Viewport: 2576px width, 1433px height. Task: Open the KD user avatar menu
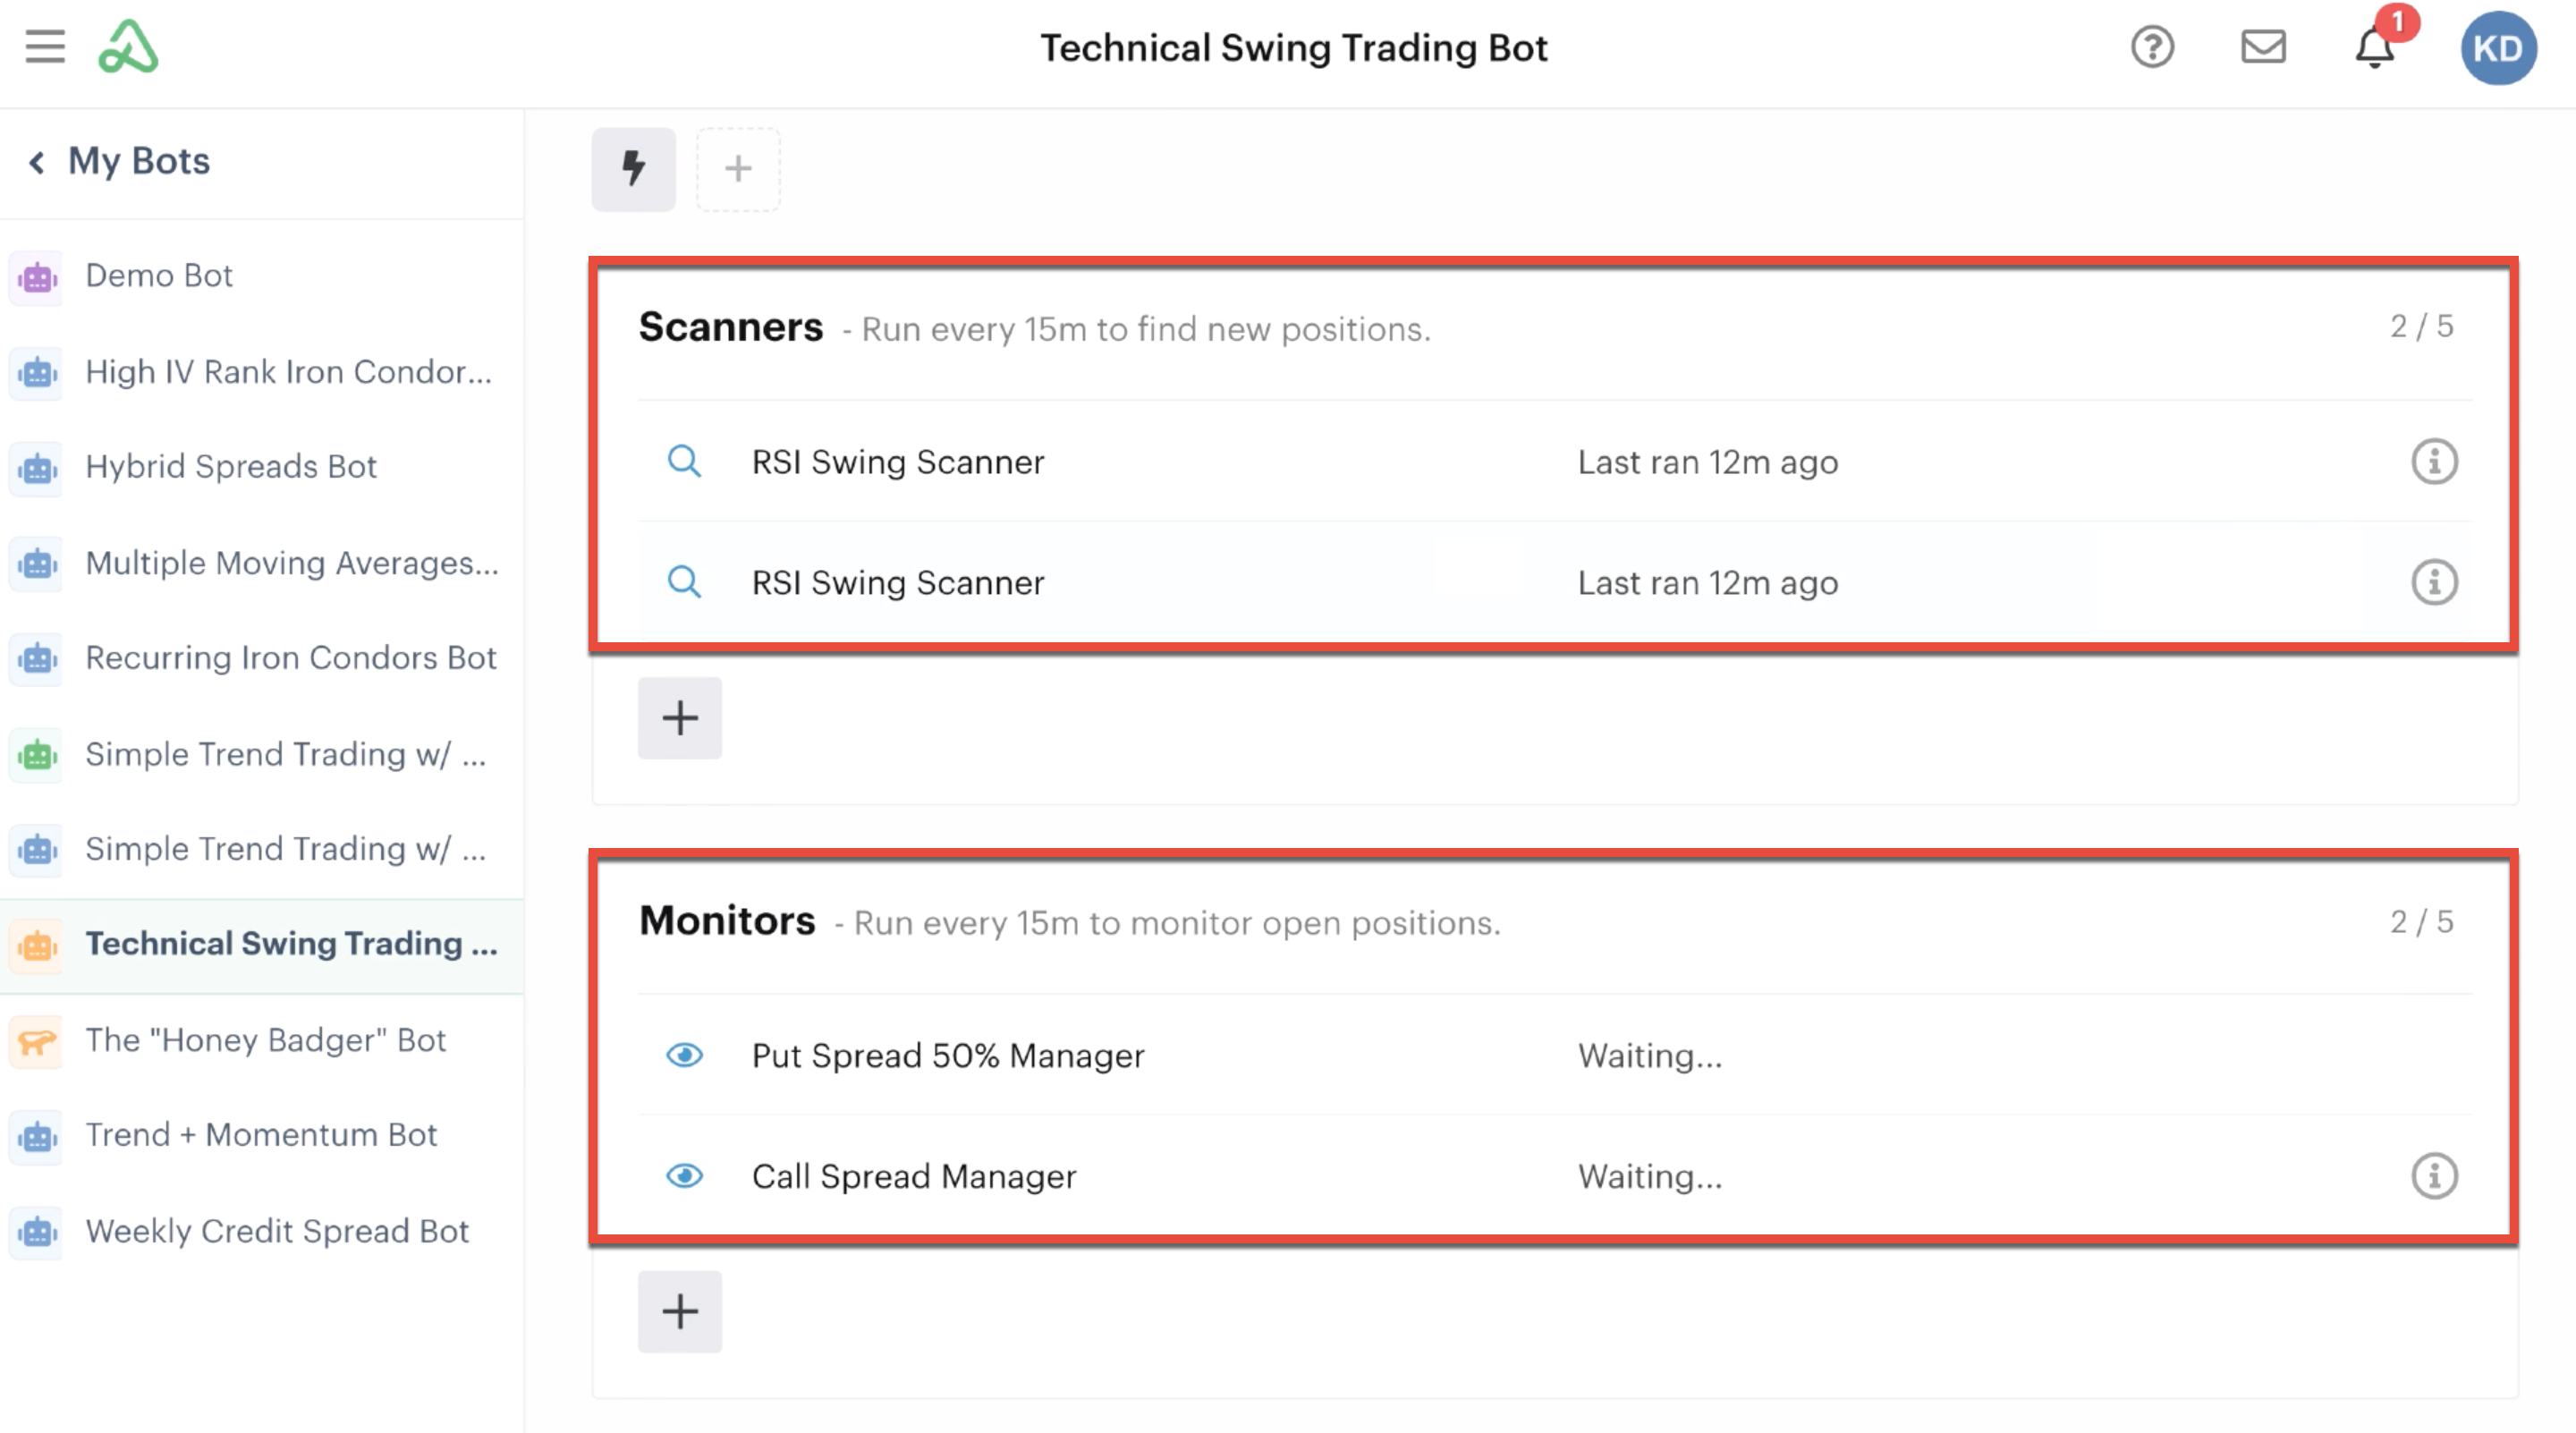(x=2498, y=48)
